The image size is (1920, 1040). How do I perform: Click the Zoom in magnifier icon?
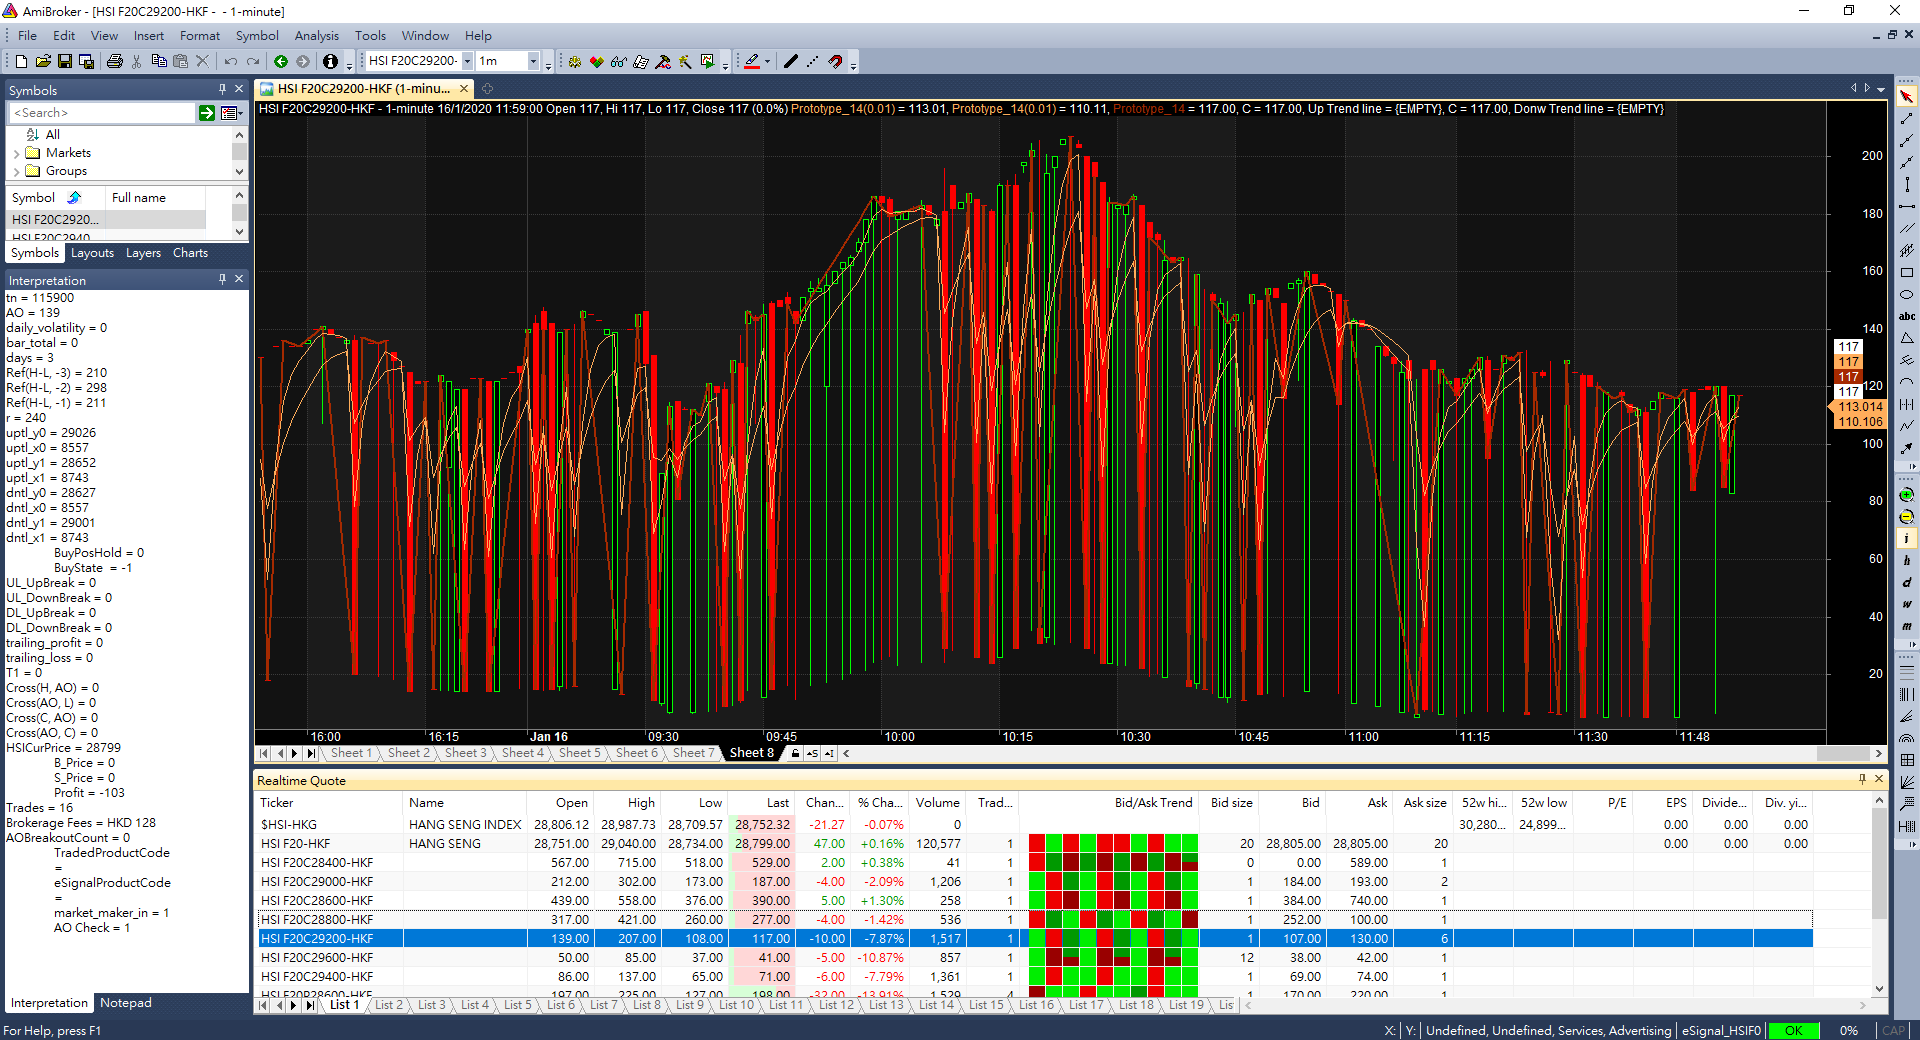click(1906, 495)
